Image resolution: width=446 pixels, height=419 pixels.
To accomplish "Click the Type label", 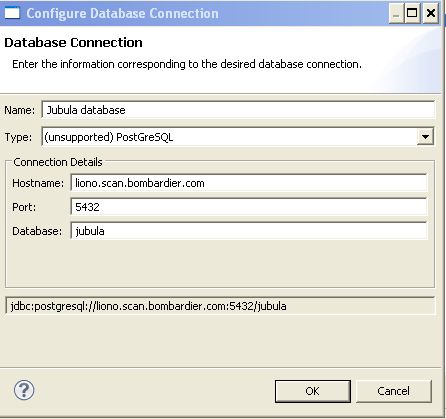I will click(x=18, y=137).
